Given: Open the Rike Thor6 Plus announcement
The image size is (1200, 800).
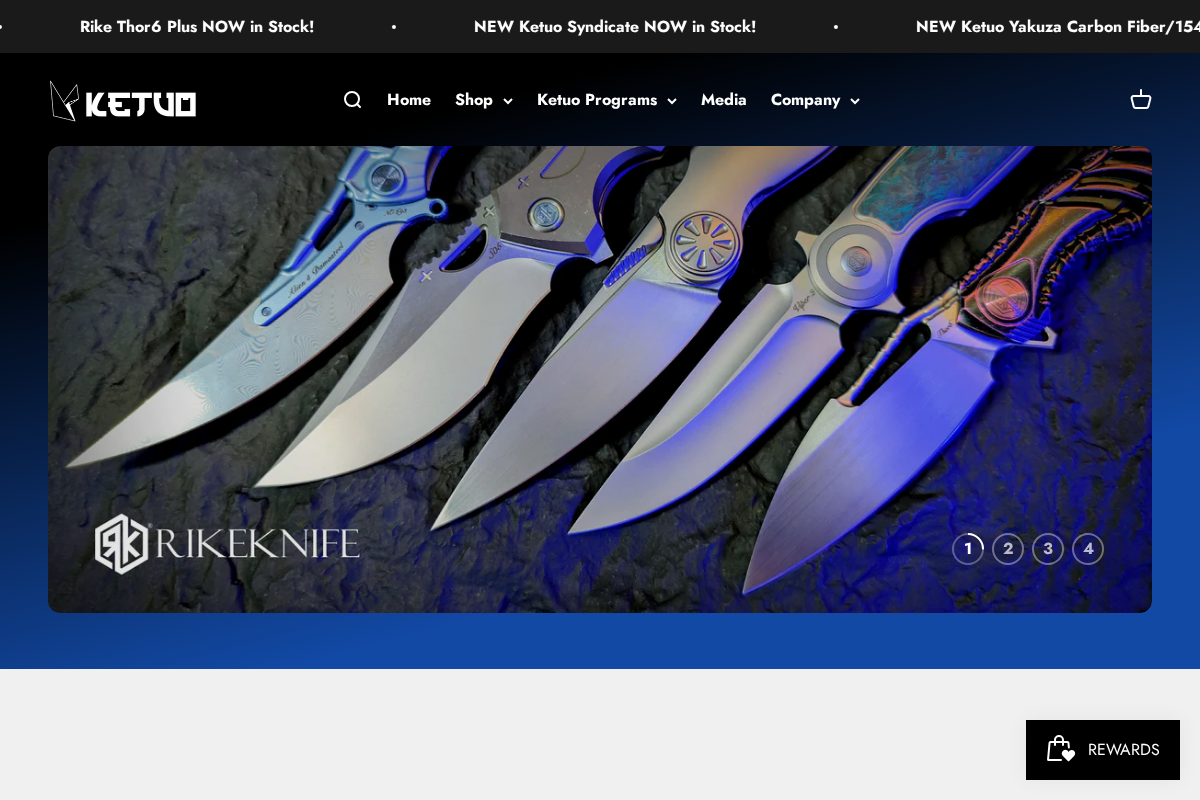Looking at the screenshot, I should coord(196,26).
